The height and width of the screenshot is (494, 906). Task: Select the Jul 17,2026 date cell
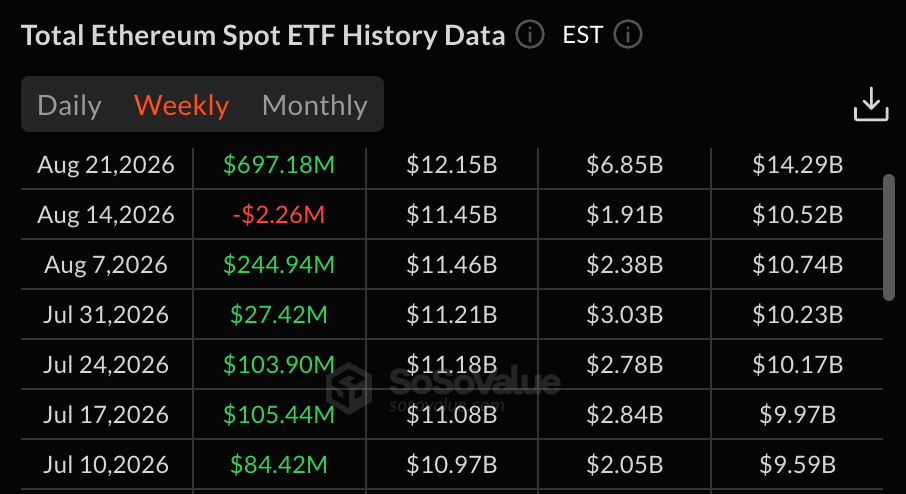[x=106, y=415]
